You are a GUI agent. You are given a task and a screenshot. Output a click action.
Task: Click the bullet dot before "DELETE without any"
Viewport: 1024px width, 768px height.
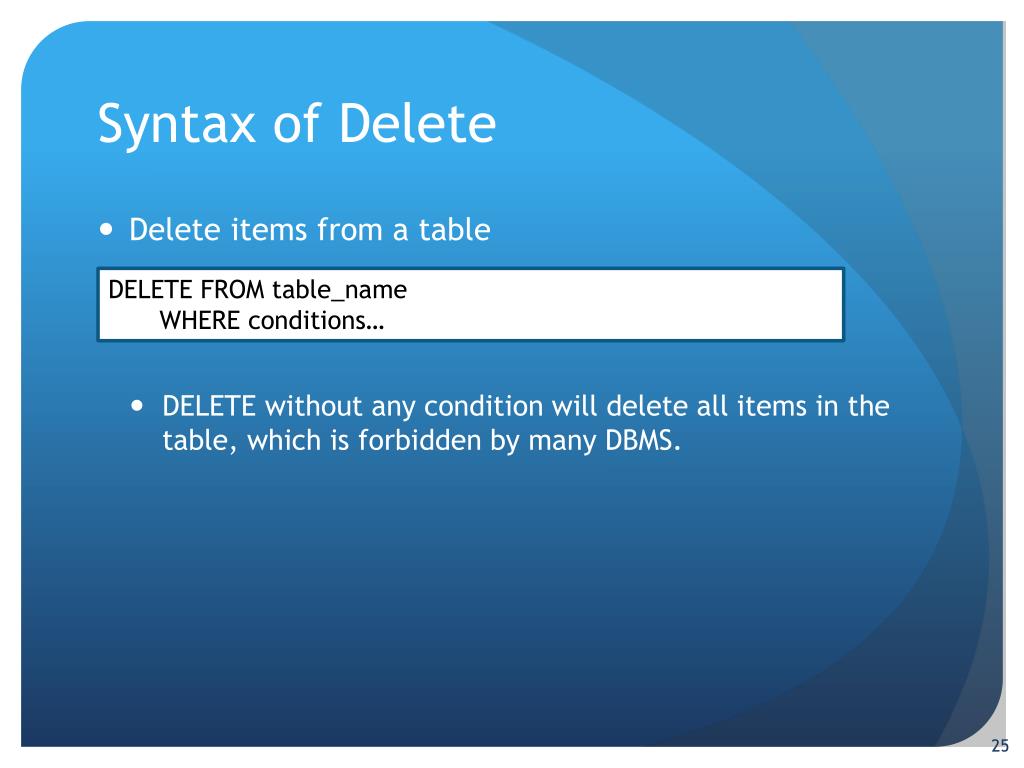136,406
